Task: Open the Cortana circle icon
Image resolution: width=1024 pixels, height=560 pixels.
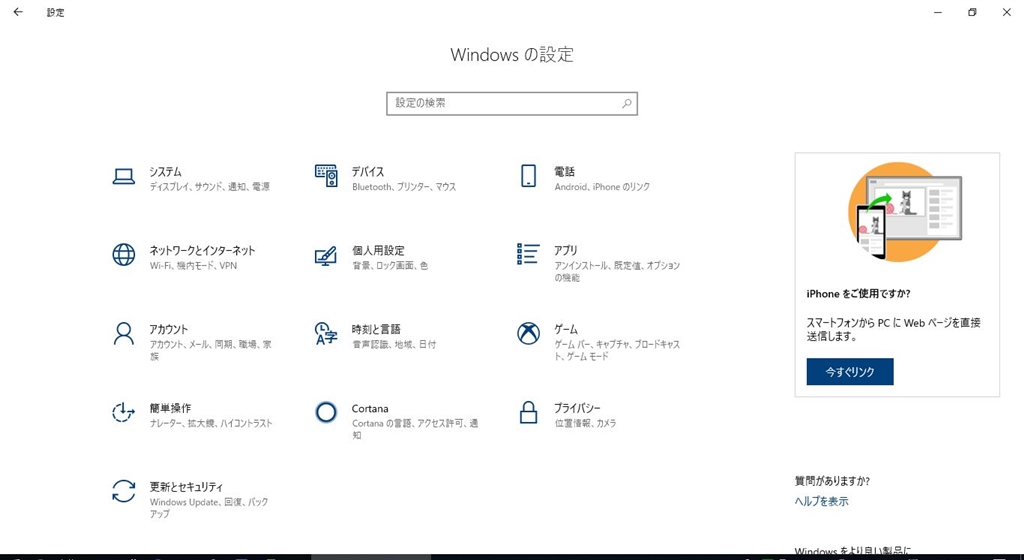Action: pyautogui.click(x=326, y=412)
